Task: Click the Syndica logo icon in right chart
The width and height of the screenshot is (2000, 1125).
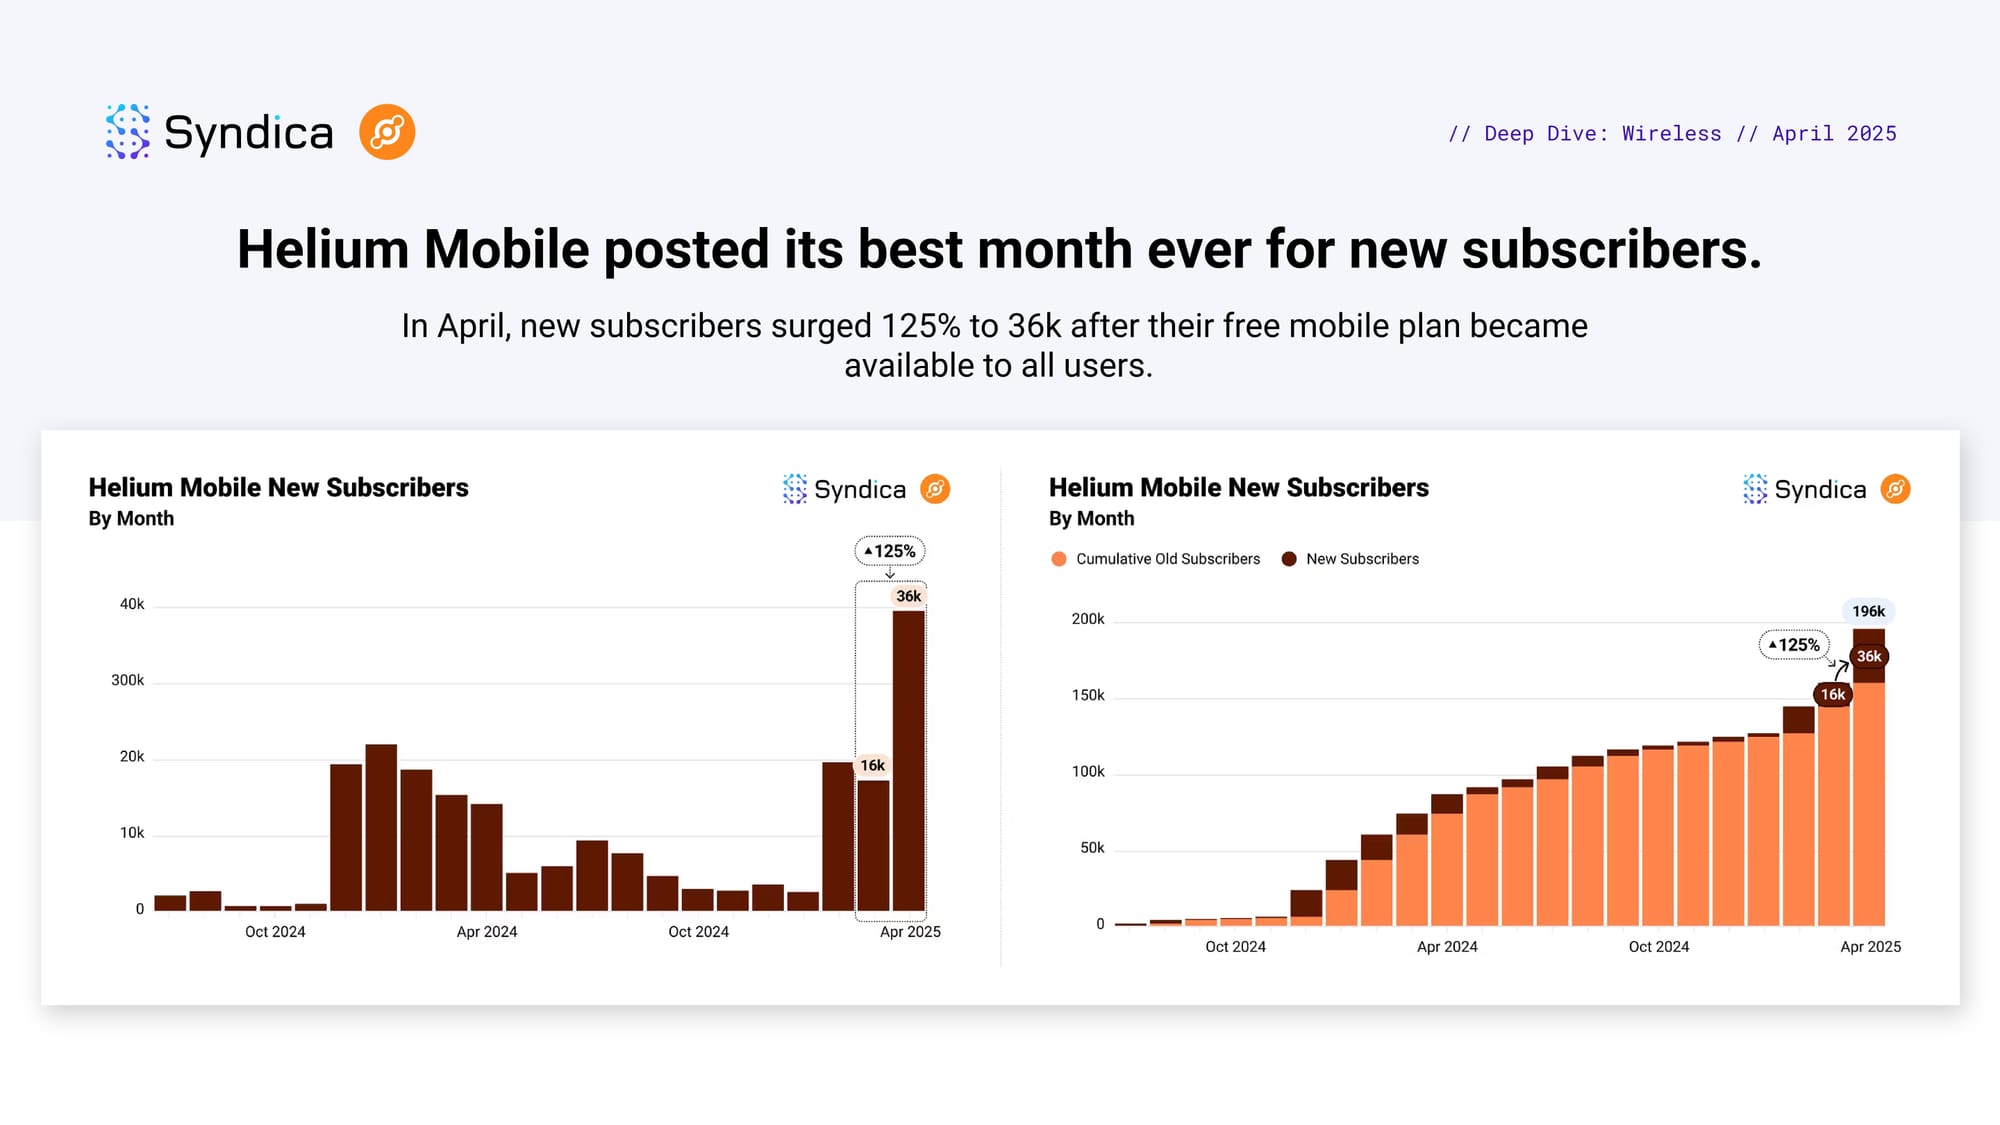Action: pyautogui.click(x=1755, y=489)
